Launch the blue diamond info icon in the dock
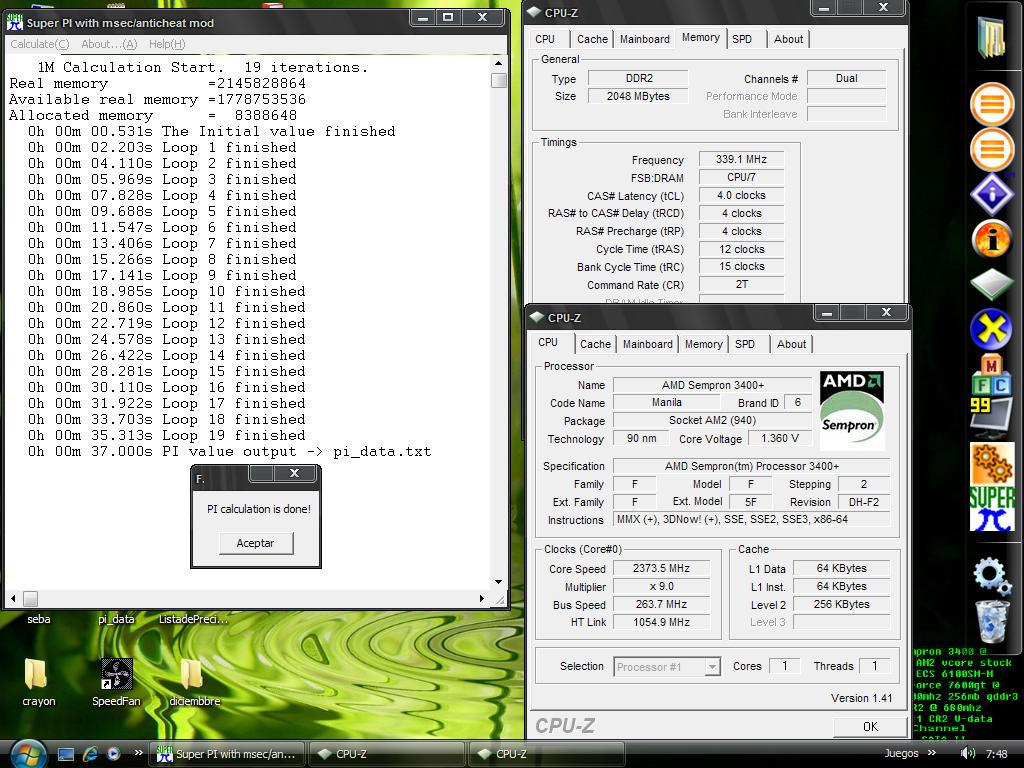 tap(991, 194)
